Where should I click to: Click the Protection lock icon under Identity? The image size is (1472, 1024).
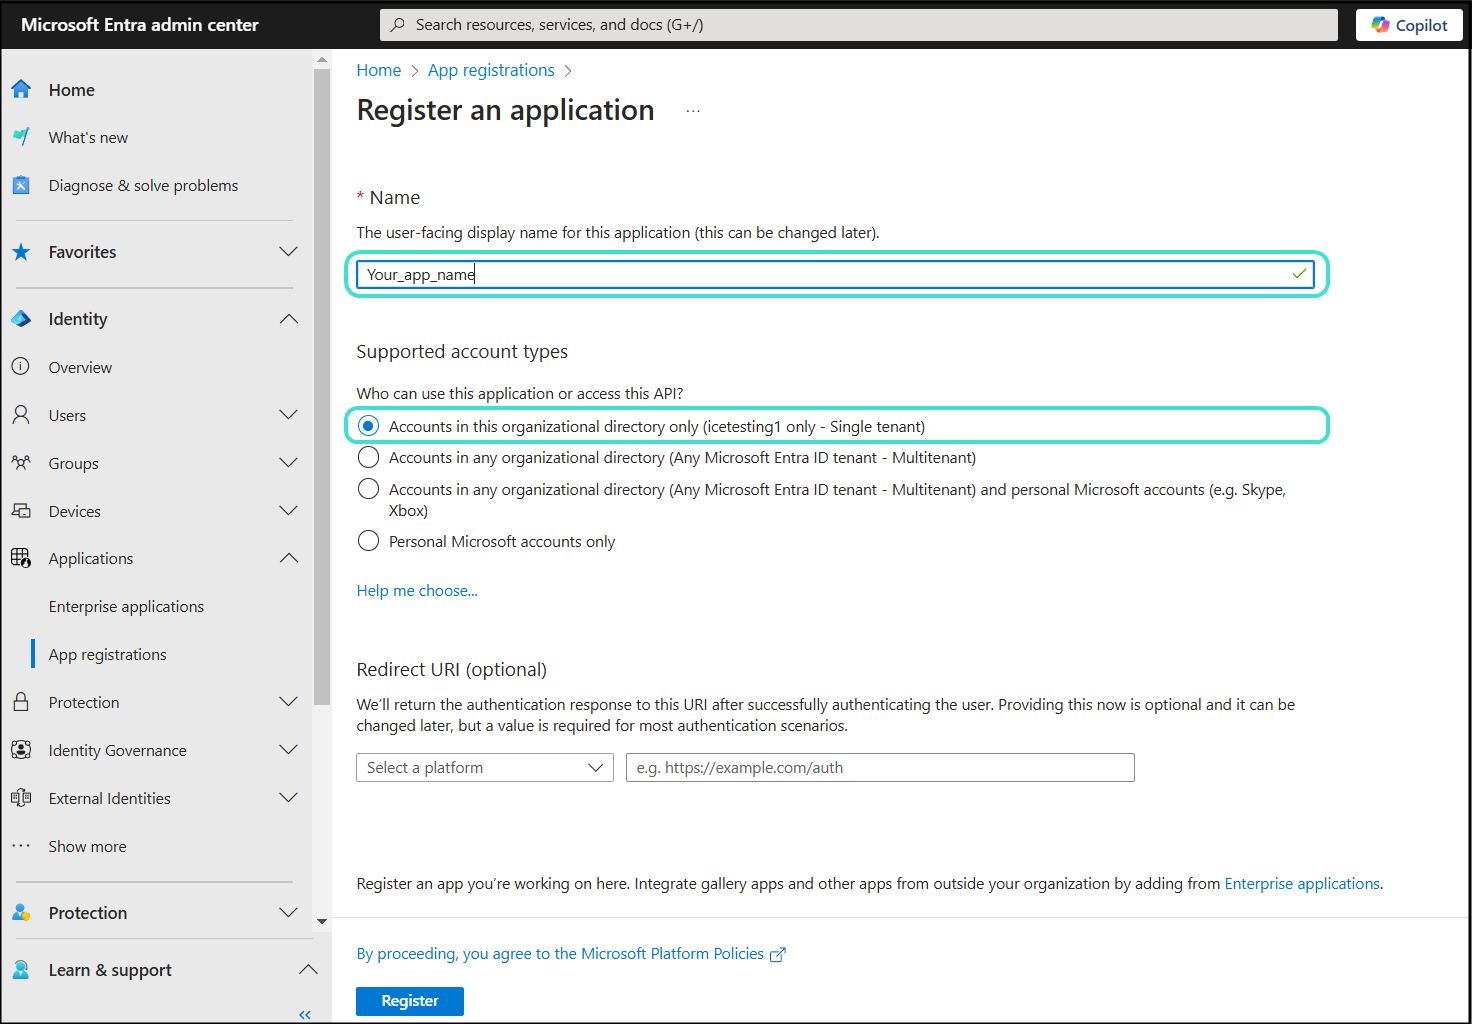pos(21,702)
